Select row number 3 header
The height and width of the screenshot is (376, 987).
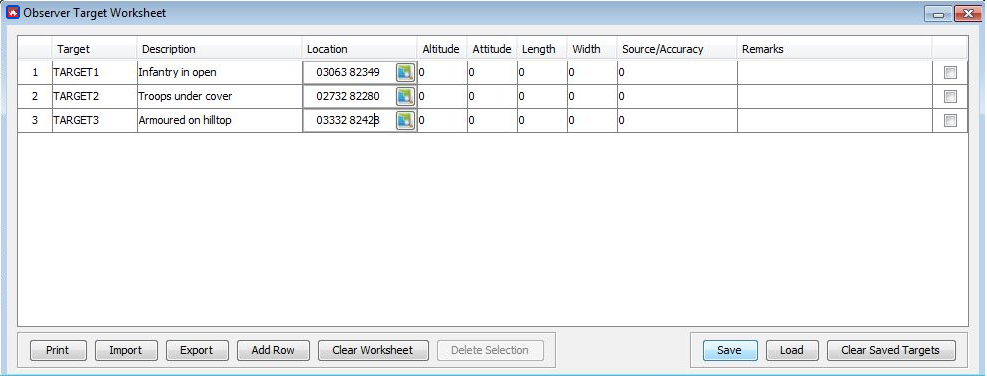(x=35, y=120)
